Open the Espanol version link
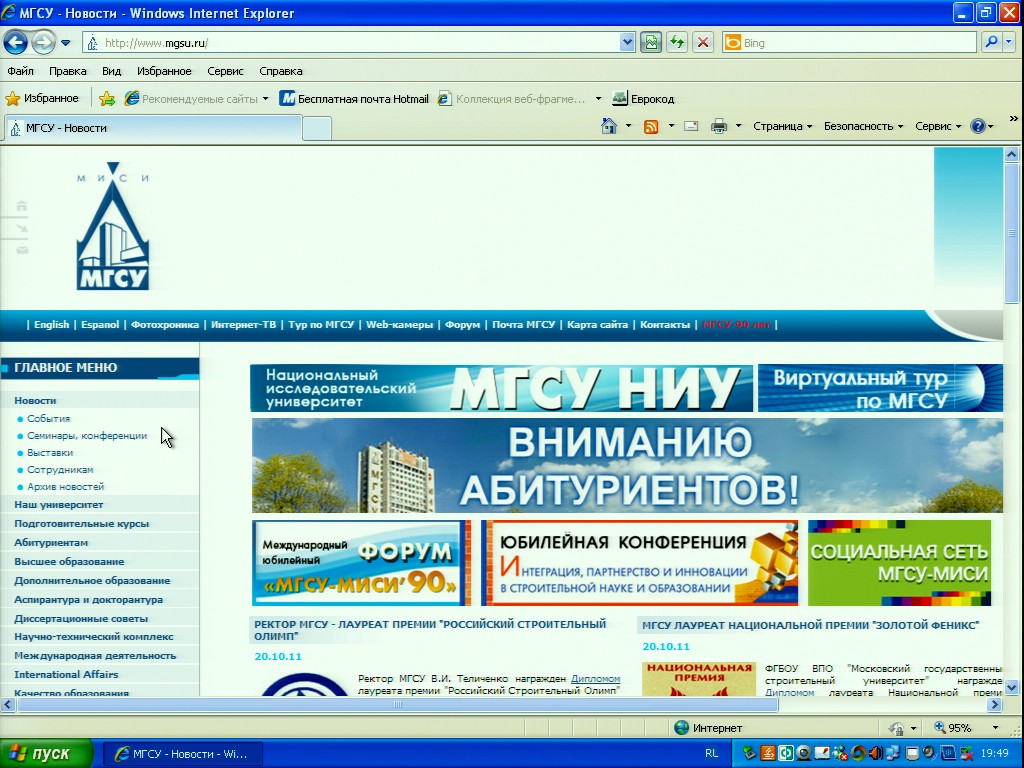The width and height of the screenshot is (1024, 768). click(x=100, y=325)
